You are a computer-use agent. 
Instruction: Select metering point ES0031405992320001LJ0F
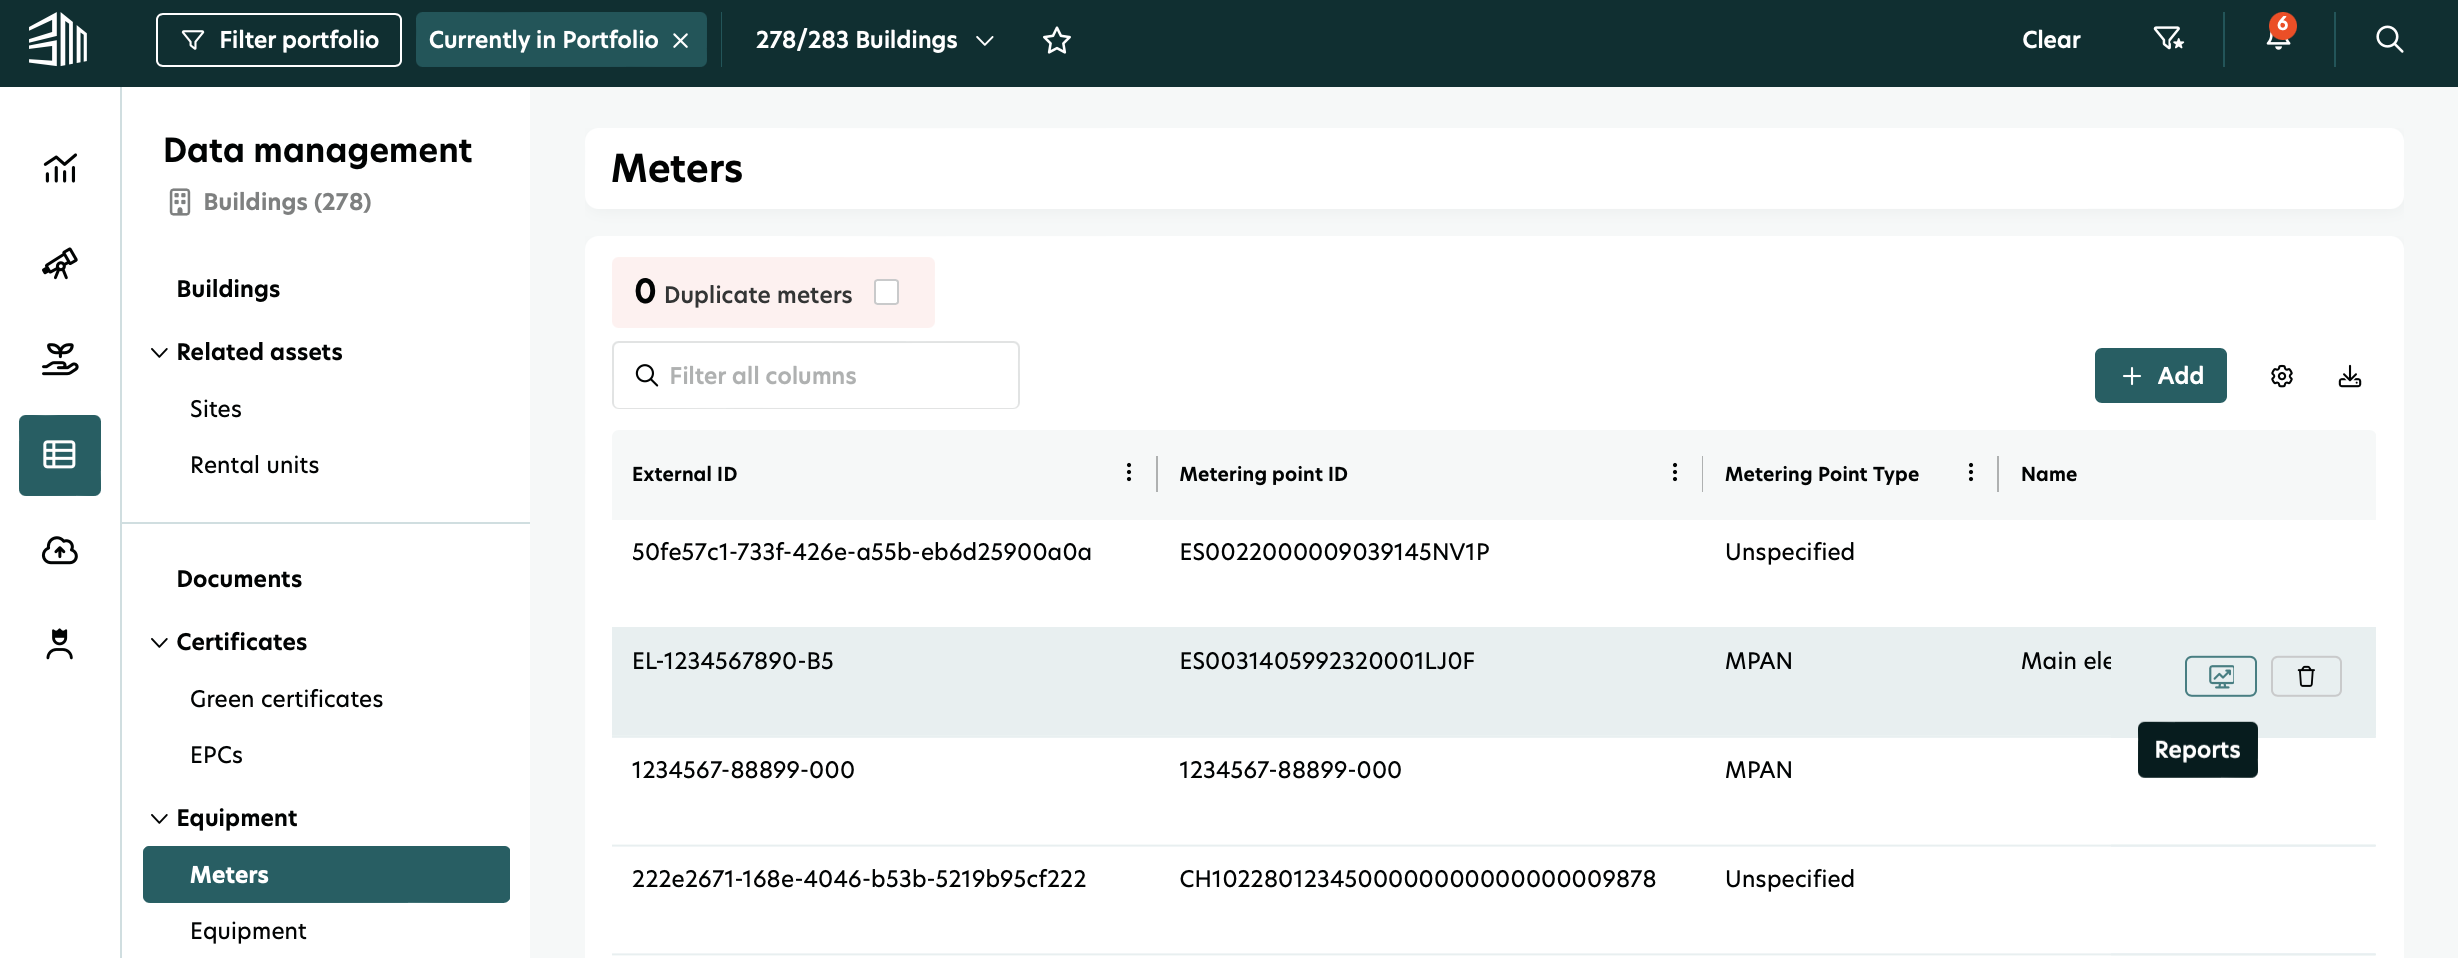[x=1327, y=661]
